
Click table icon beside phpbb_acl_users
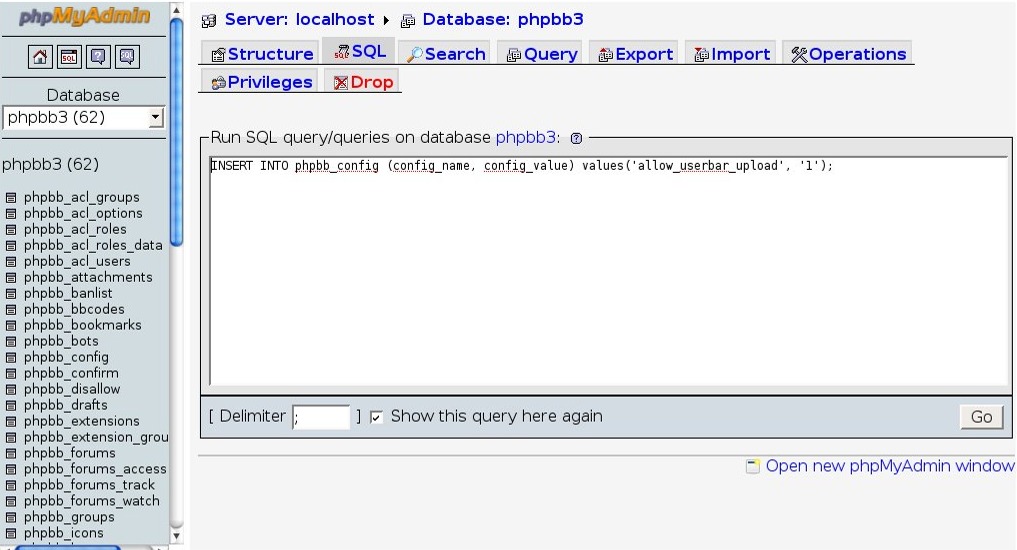(11, 261)
